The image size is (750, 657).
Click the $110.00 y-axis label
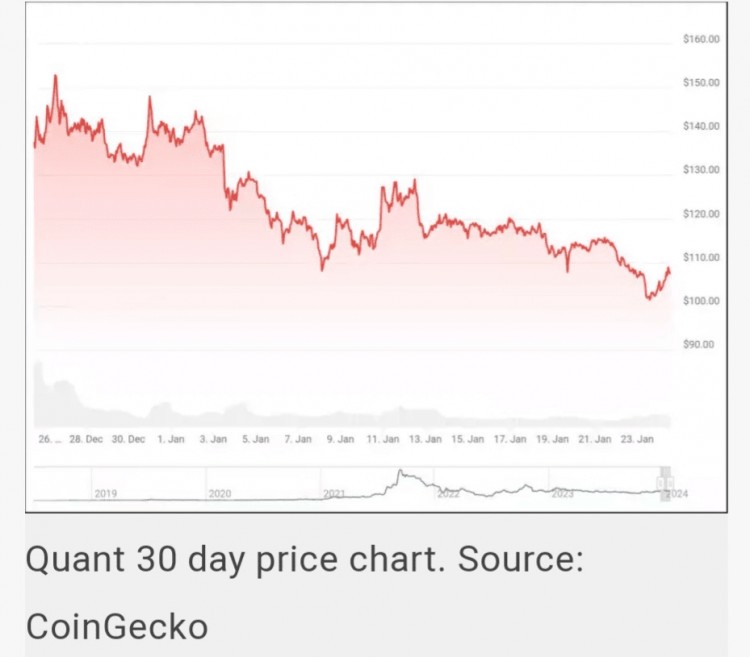tap(701, 258)
